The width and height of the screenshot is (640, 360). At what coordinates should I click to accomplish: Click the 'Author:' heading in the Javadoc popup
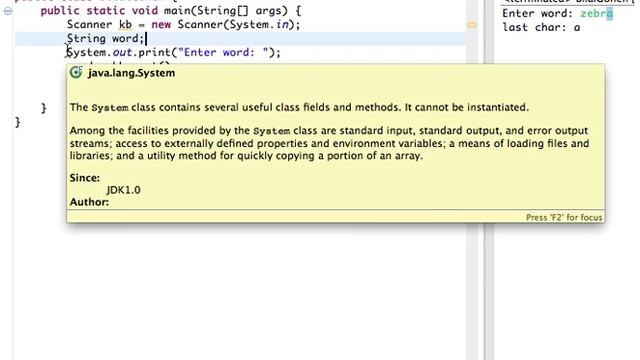[89, 202]
